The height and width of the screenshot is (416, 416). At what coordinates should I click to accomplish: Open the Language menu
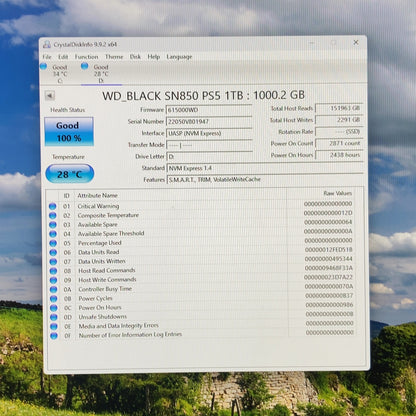coord(179,57)
